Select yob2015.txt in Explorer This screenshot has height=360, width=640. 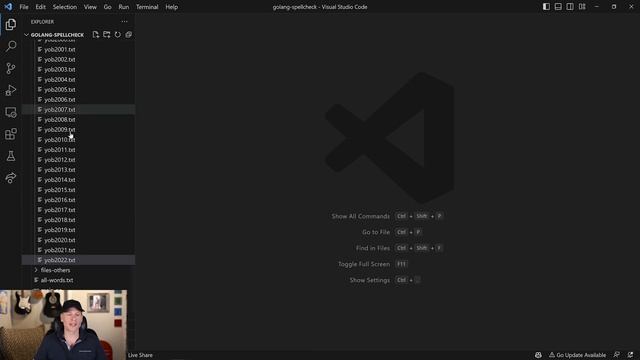pos(78,190)
